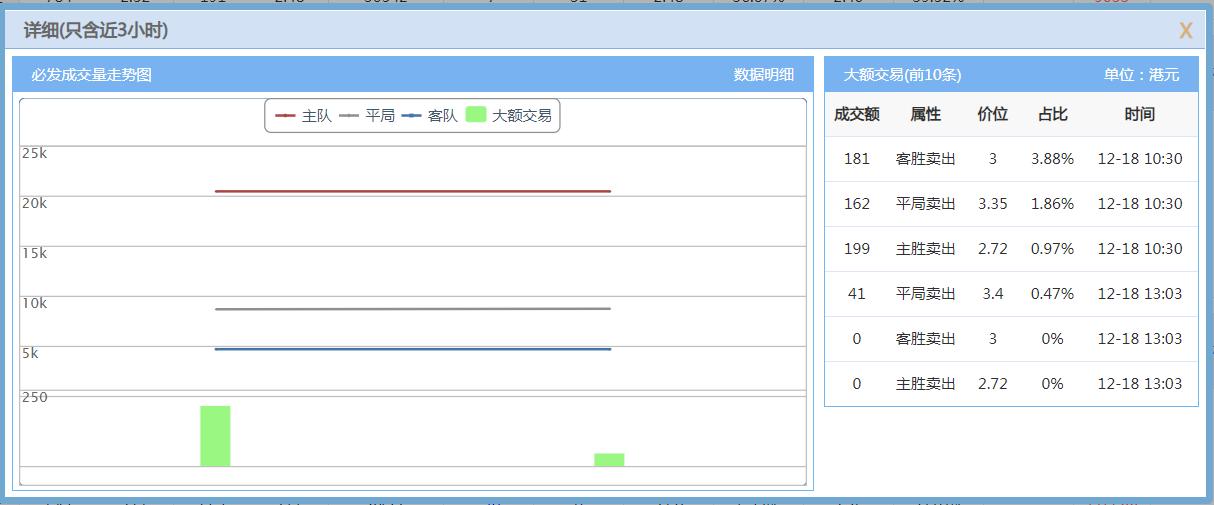Select the amount cell 181
This screenshot has width=1214, height=505.
857,159
